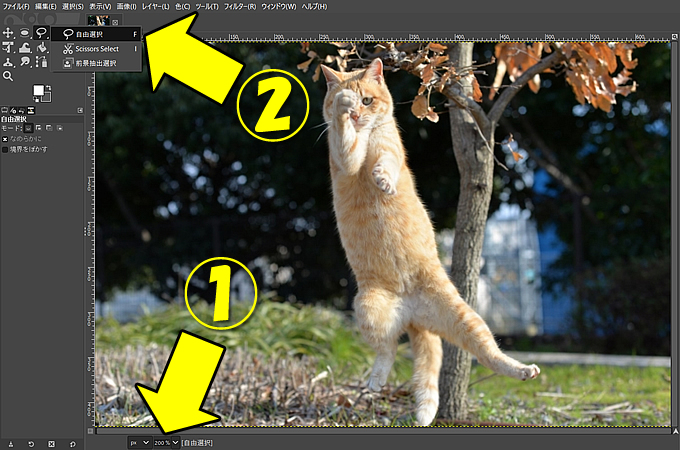The image size is (680, 450).
Task: Click the background color swatch
Action: coord(46,98)
